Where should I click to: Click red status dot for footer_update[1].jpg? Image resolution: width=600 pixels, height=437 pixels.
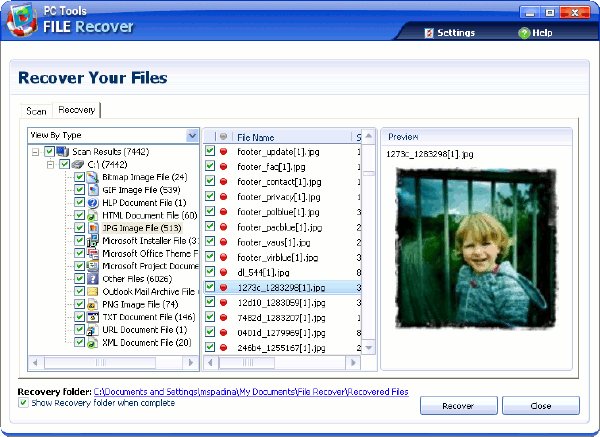[223, 152]
